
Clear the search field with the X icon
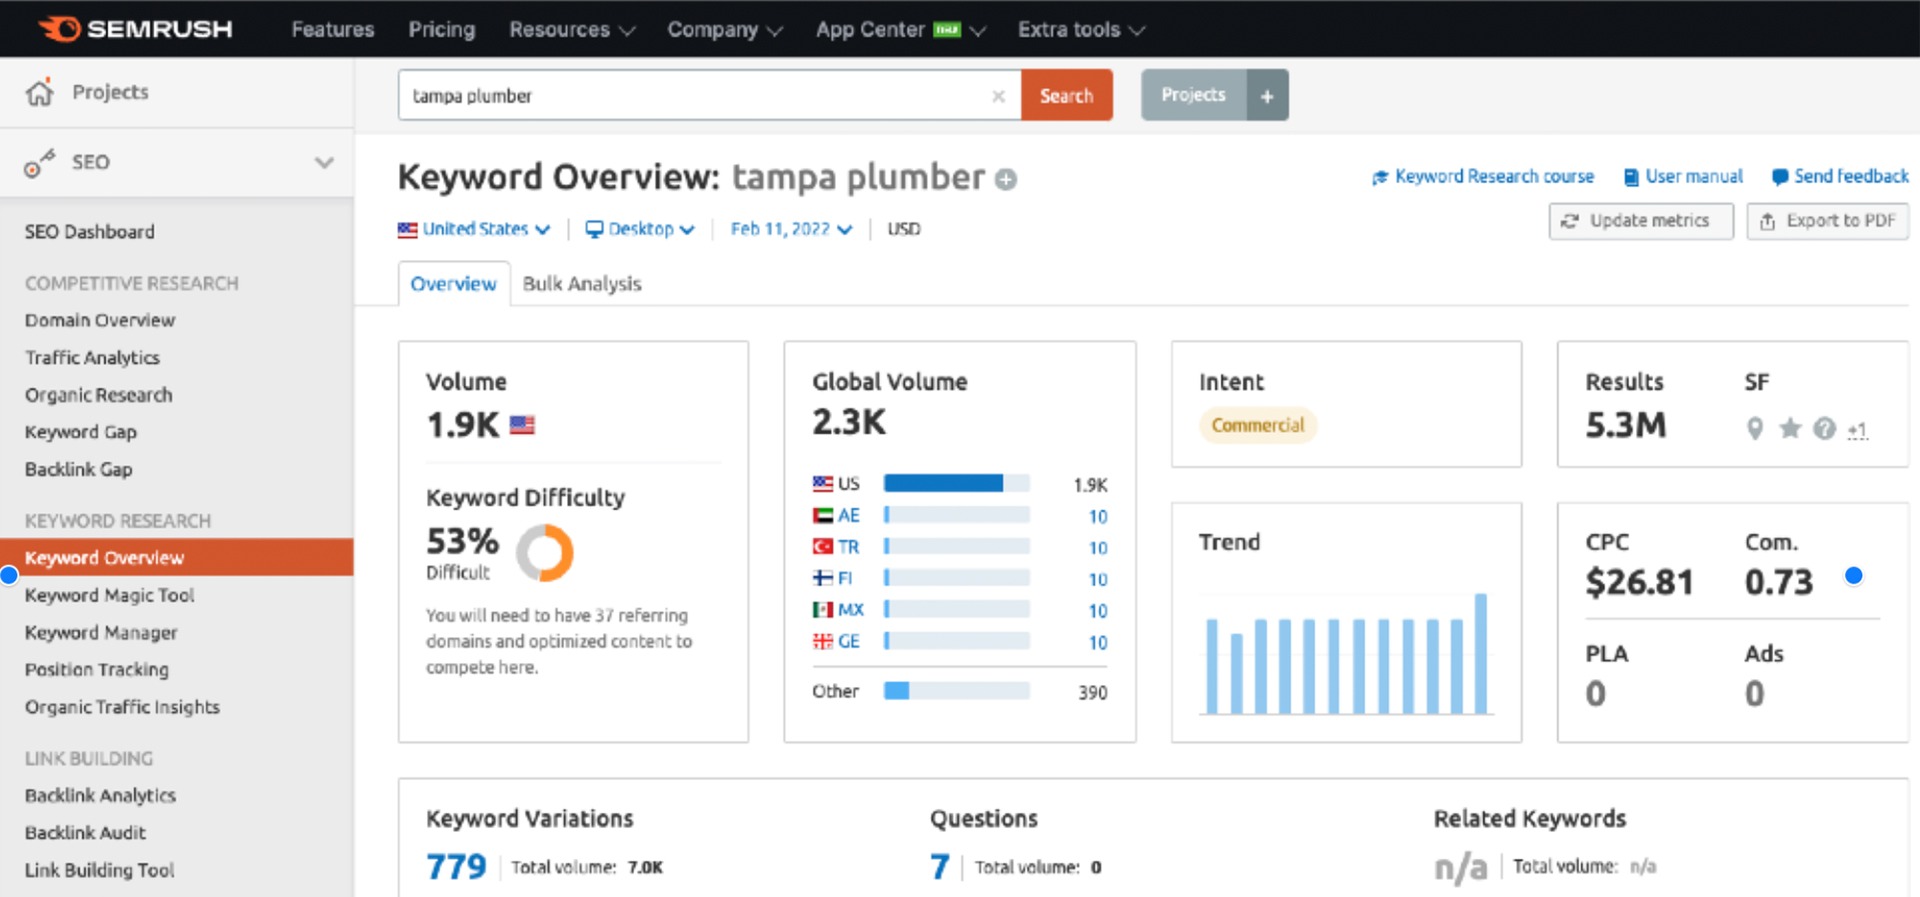[x=998, y=96]
